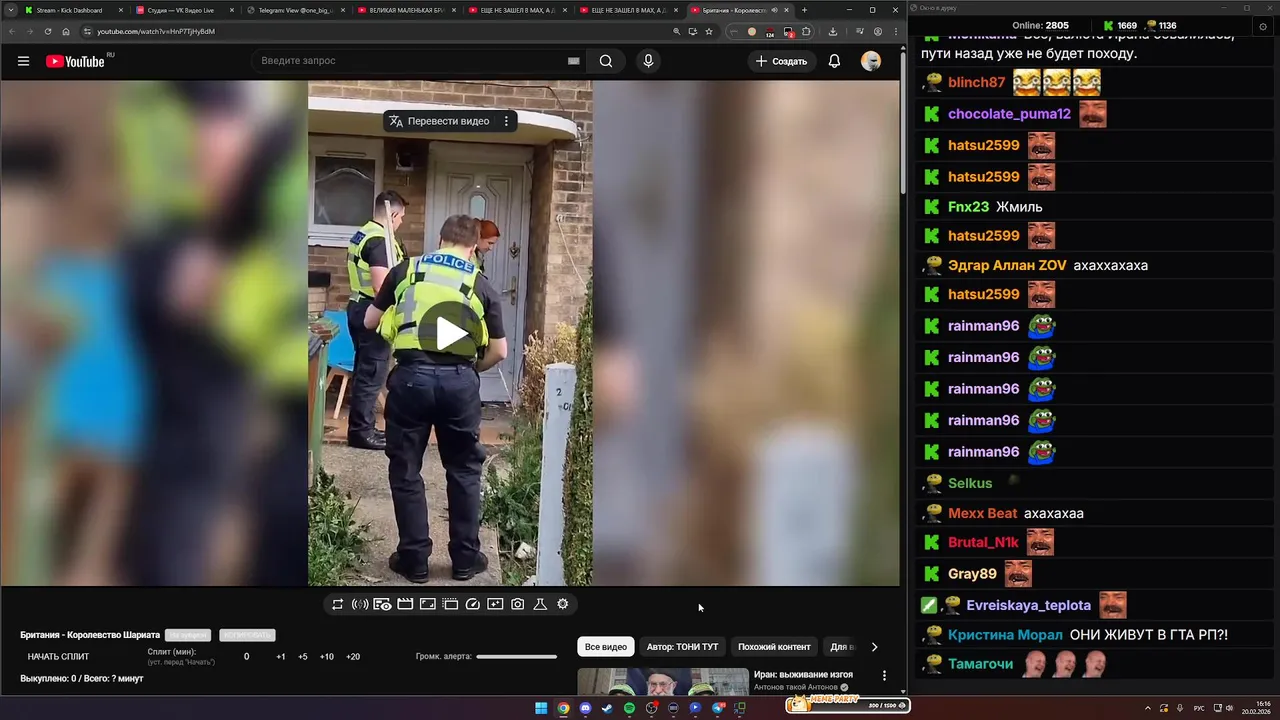Click chat username Эдгар Аллан ZOV
Viewport: 1280px width, 720px height.
1007,265
